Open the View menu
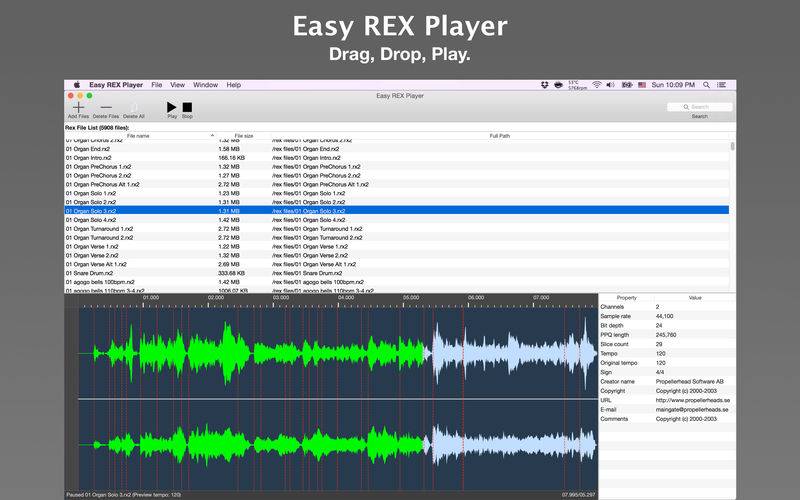The image size is (800, 500). pos(178,85)
